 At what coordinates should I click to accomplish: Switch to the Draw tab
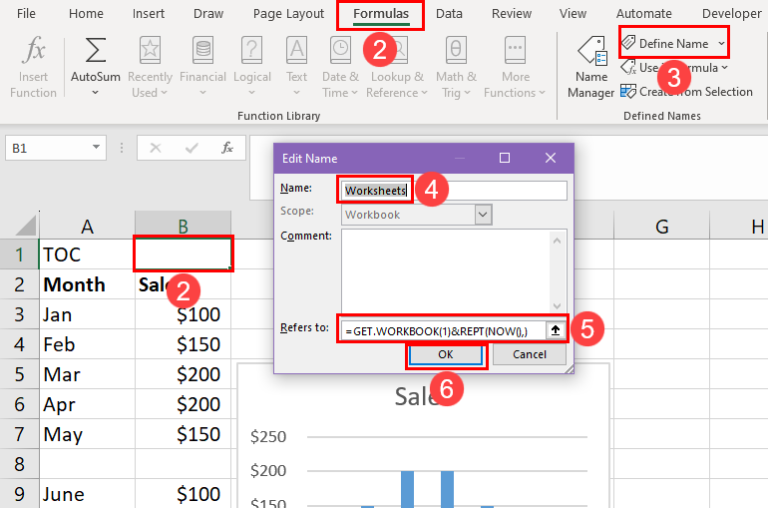pyautogui.click(x=208, y=14)
